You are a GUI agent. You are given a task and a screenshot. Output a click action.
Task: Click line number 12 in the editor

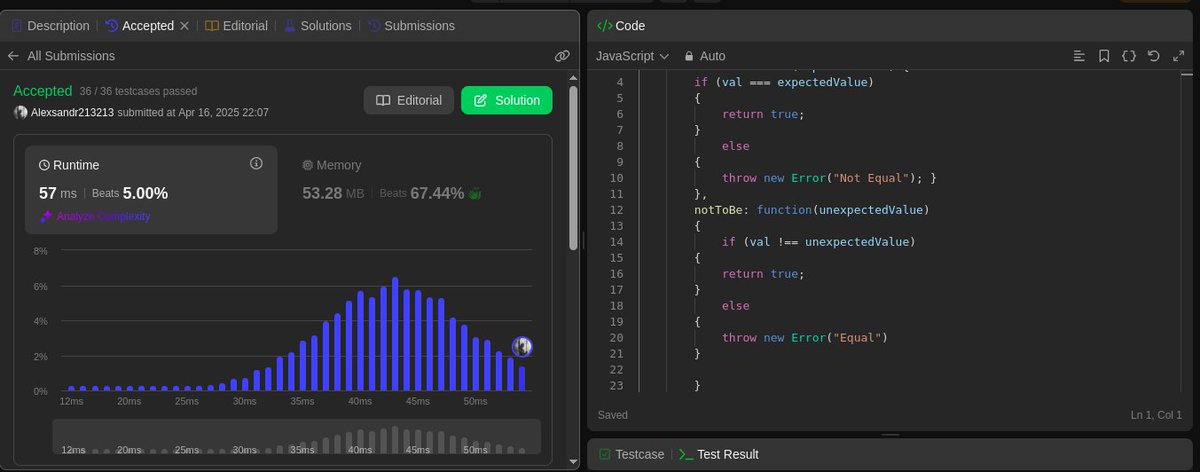click(x=616, y=210)
